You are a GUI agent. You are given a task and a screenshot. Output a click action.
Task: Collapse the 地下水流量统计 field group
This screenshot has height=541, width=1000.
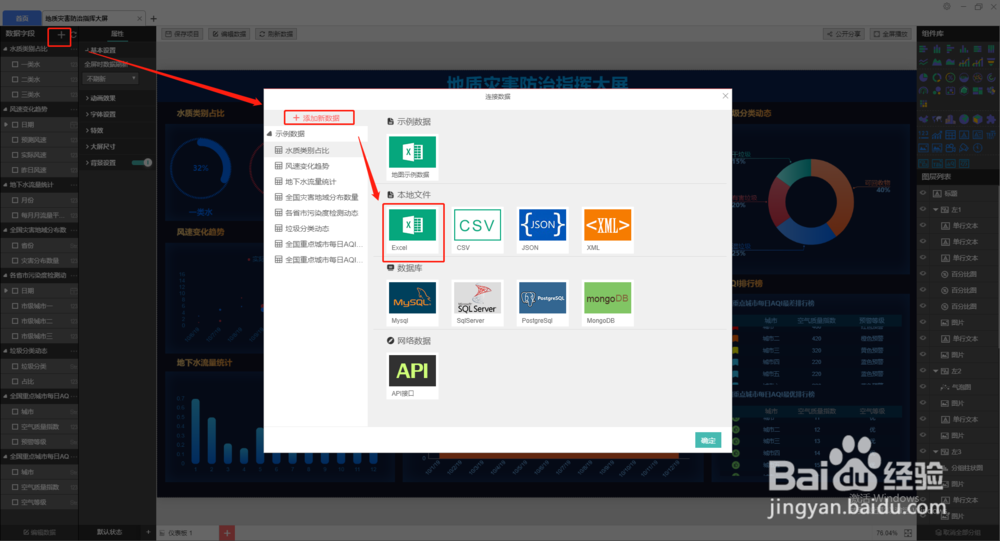(5, 185)
